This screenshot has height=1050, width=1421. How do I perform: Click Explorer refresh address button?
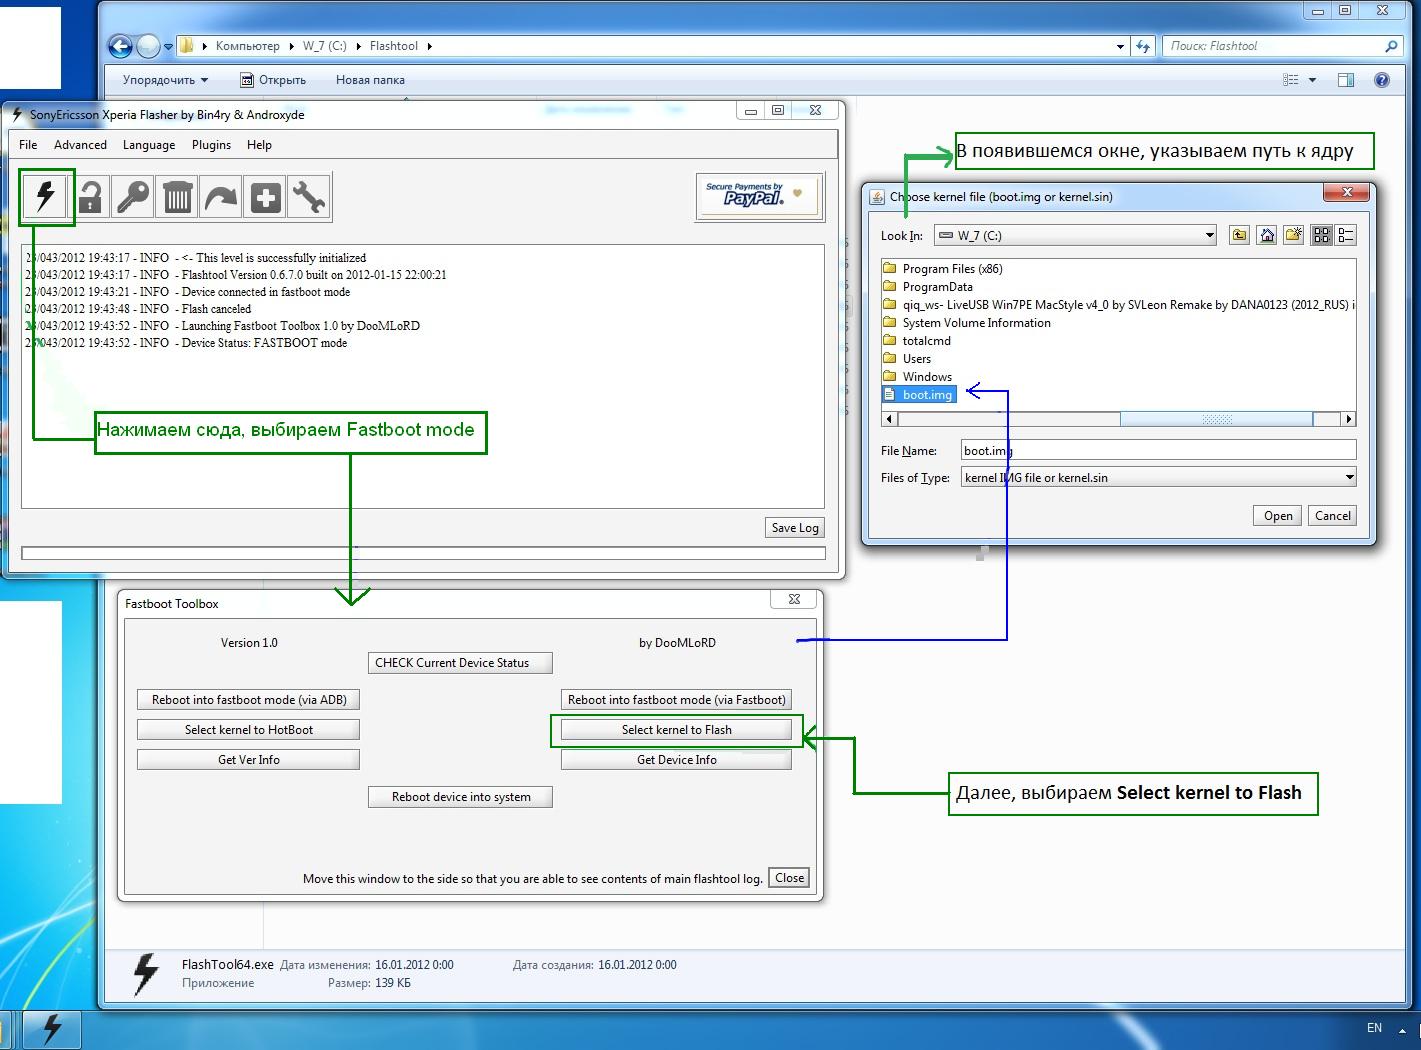1144,46
